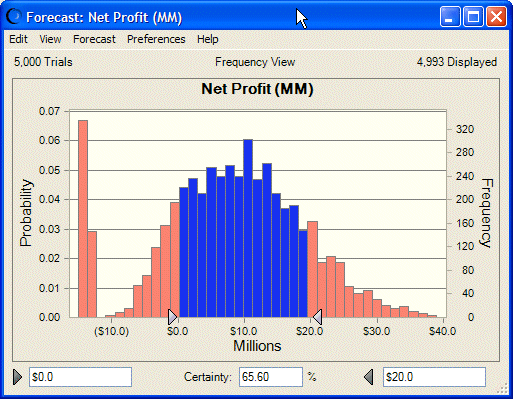Click the 320 frequency axis value

coord(465,129)
